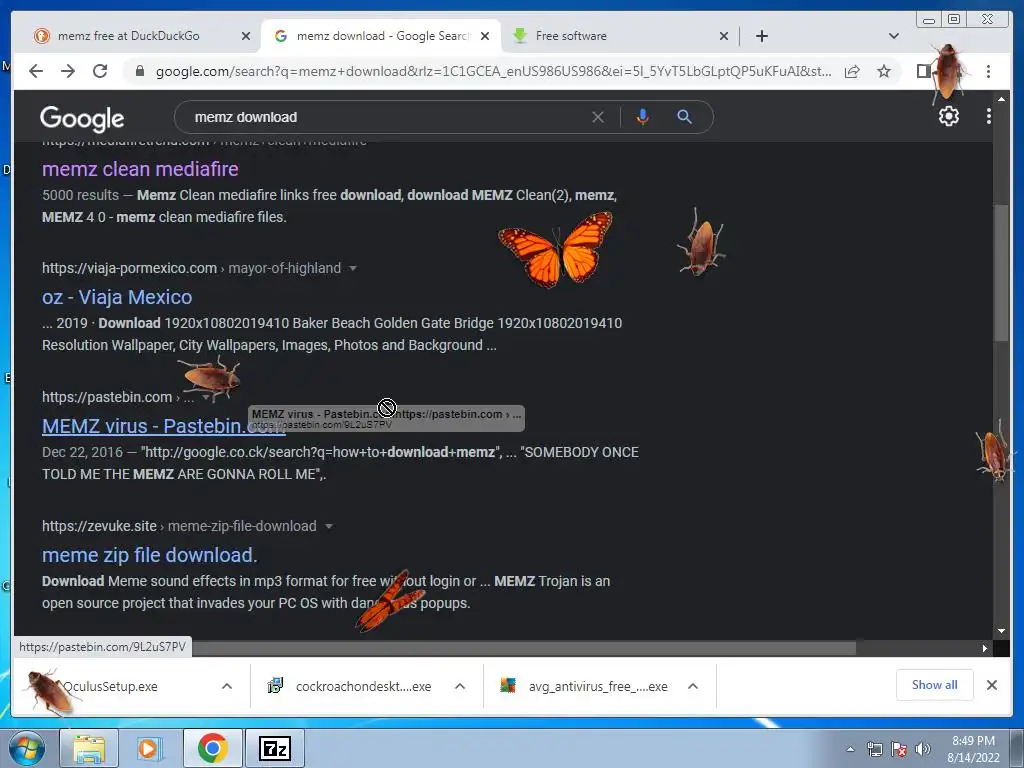Submit search with magnifier icon
The image size is (1024, 768).
(684, 117)
